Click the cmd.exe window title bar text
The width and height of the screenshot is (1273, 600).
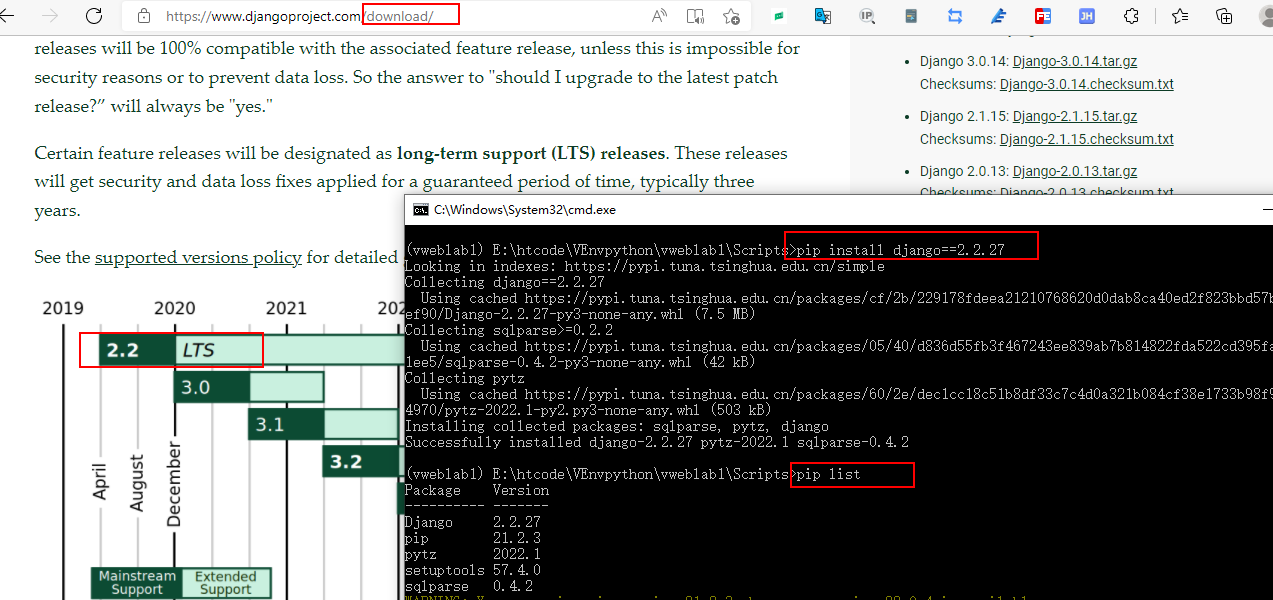[x=525, y=210]
